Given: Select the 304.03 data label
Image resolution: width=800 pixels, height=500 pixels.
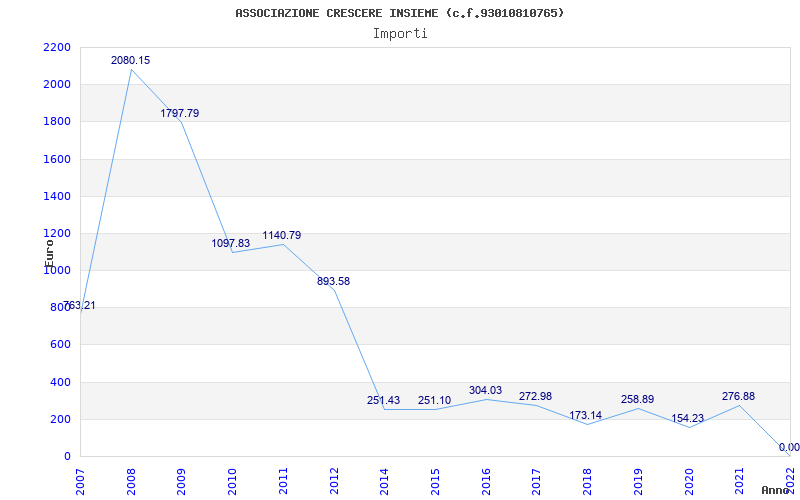Looking at the screenshot, I should 485,390.
